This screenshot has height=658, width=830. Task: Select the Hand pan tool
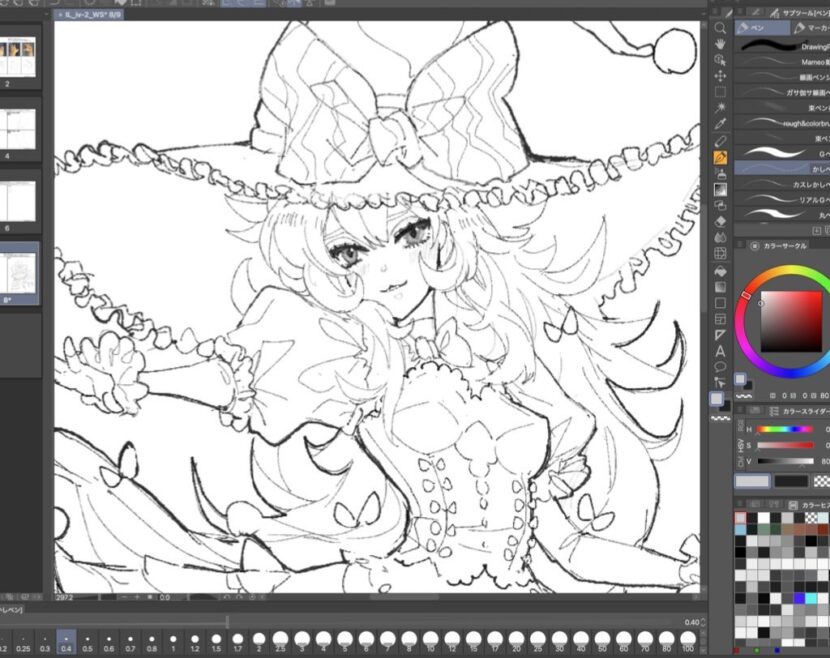click(720, 44)
